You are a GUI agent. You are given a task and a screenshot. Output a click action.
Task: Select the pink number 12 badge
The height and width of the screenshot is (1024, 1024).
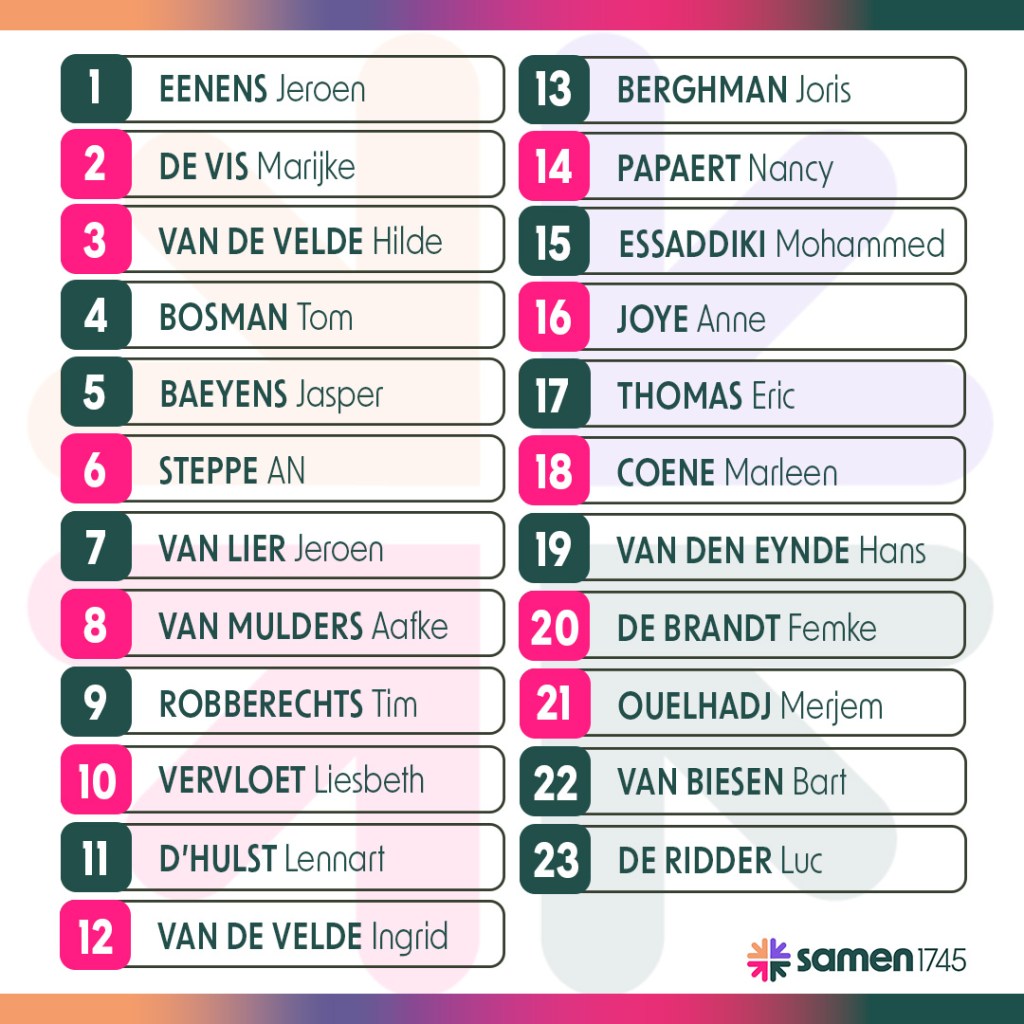pos(95,937)
